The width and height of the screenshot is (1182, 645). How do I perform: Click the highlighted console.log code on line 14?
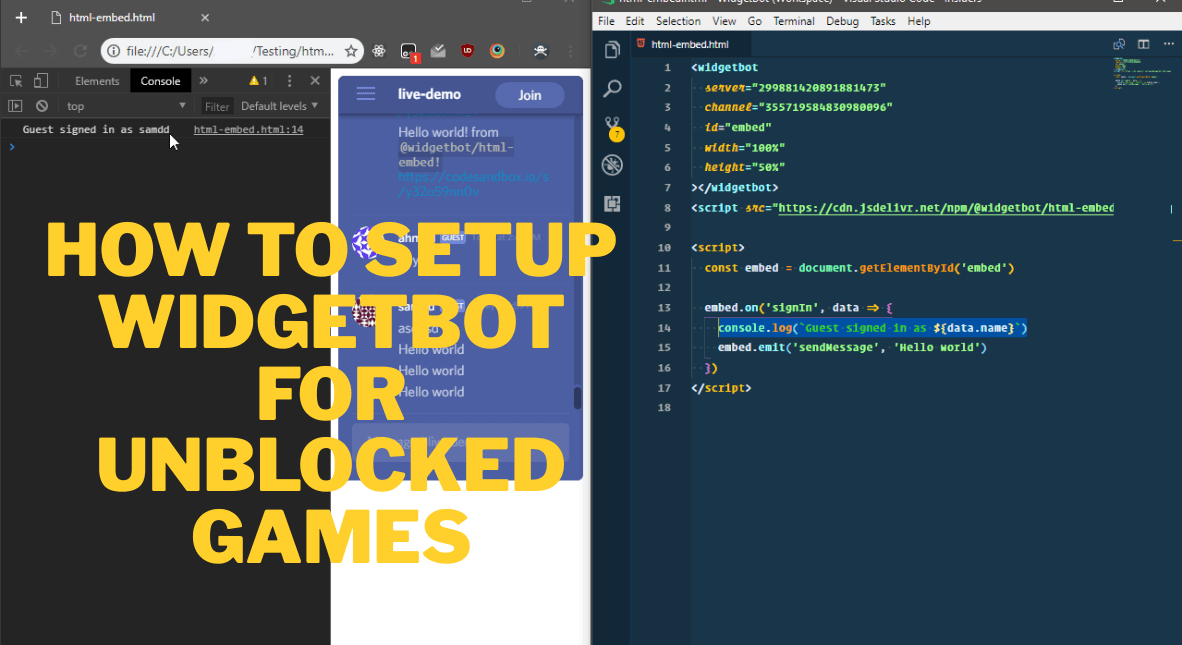point(872,328)
